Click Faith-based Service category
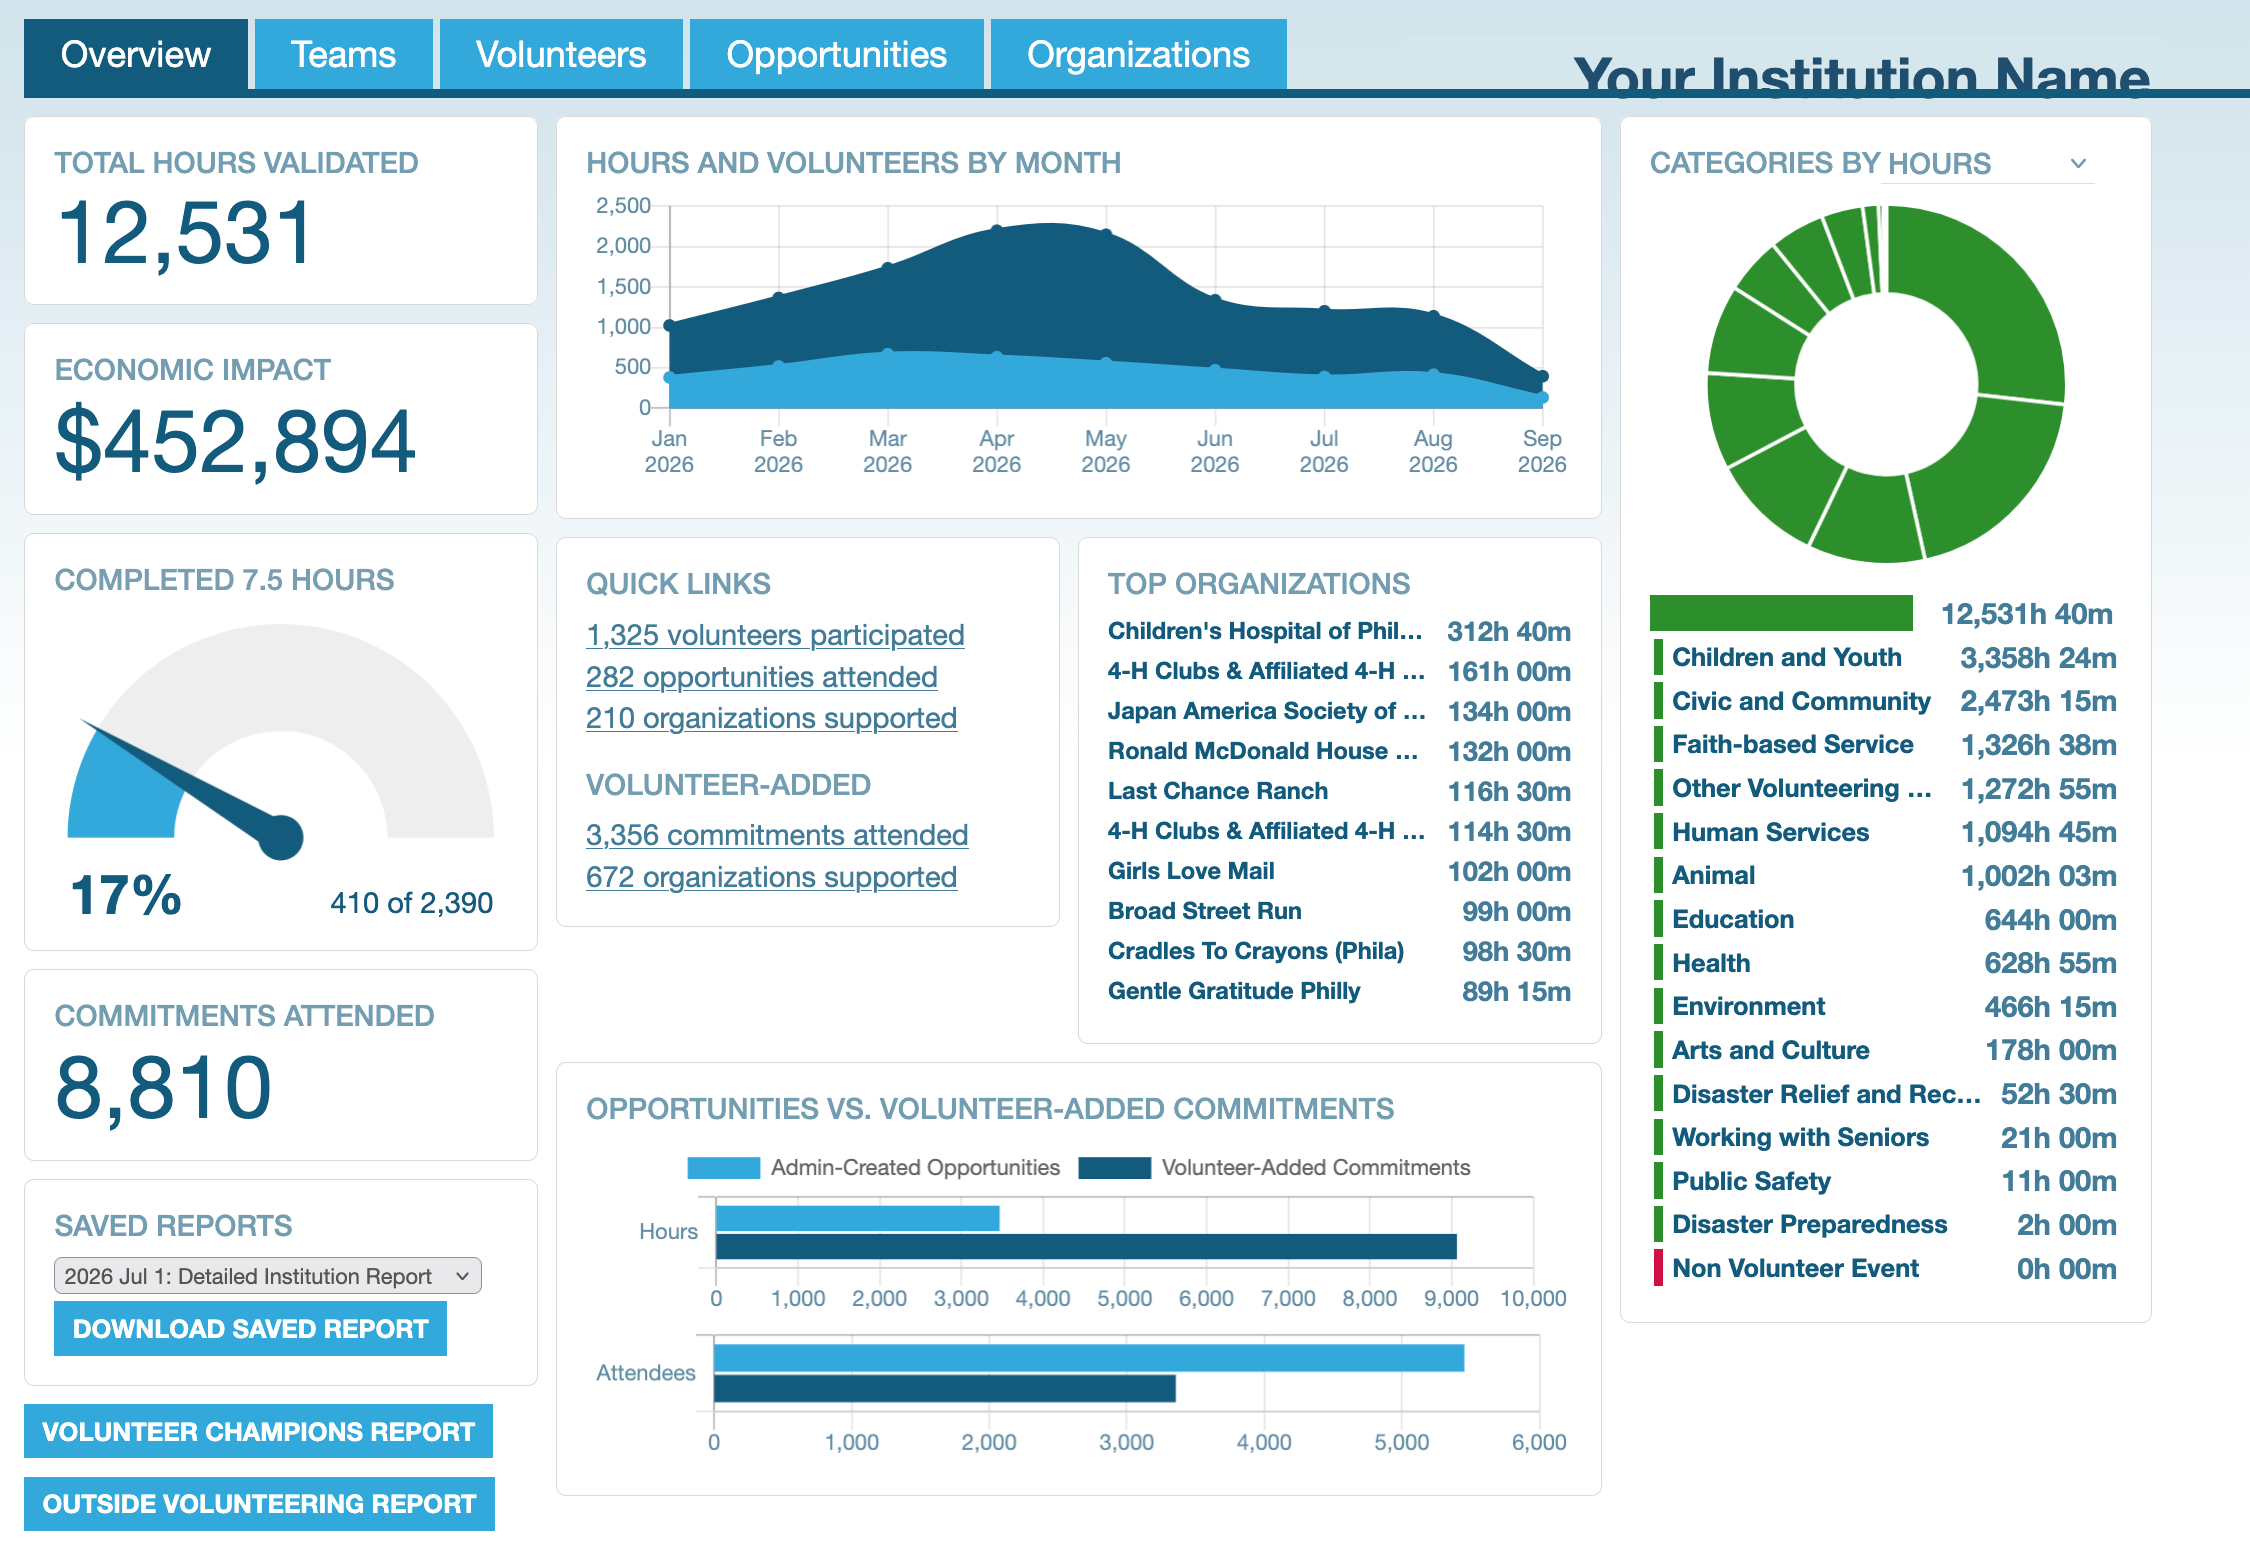The width and height of the screenshot is (2250, 1542). point(1885,745)
